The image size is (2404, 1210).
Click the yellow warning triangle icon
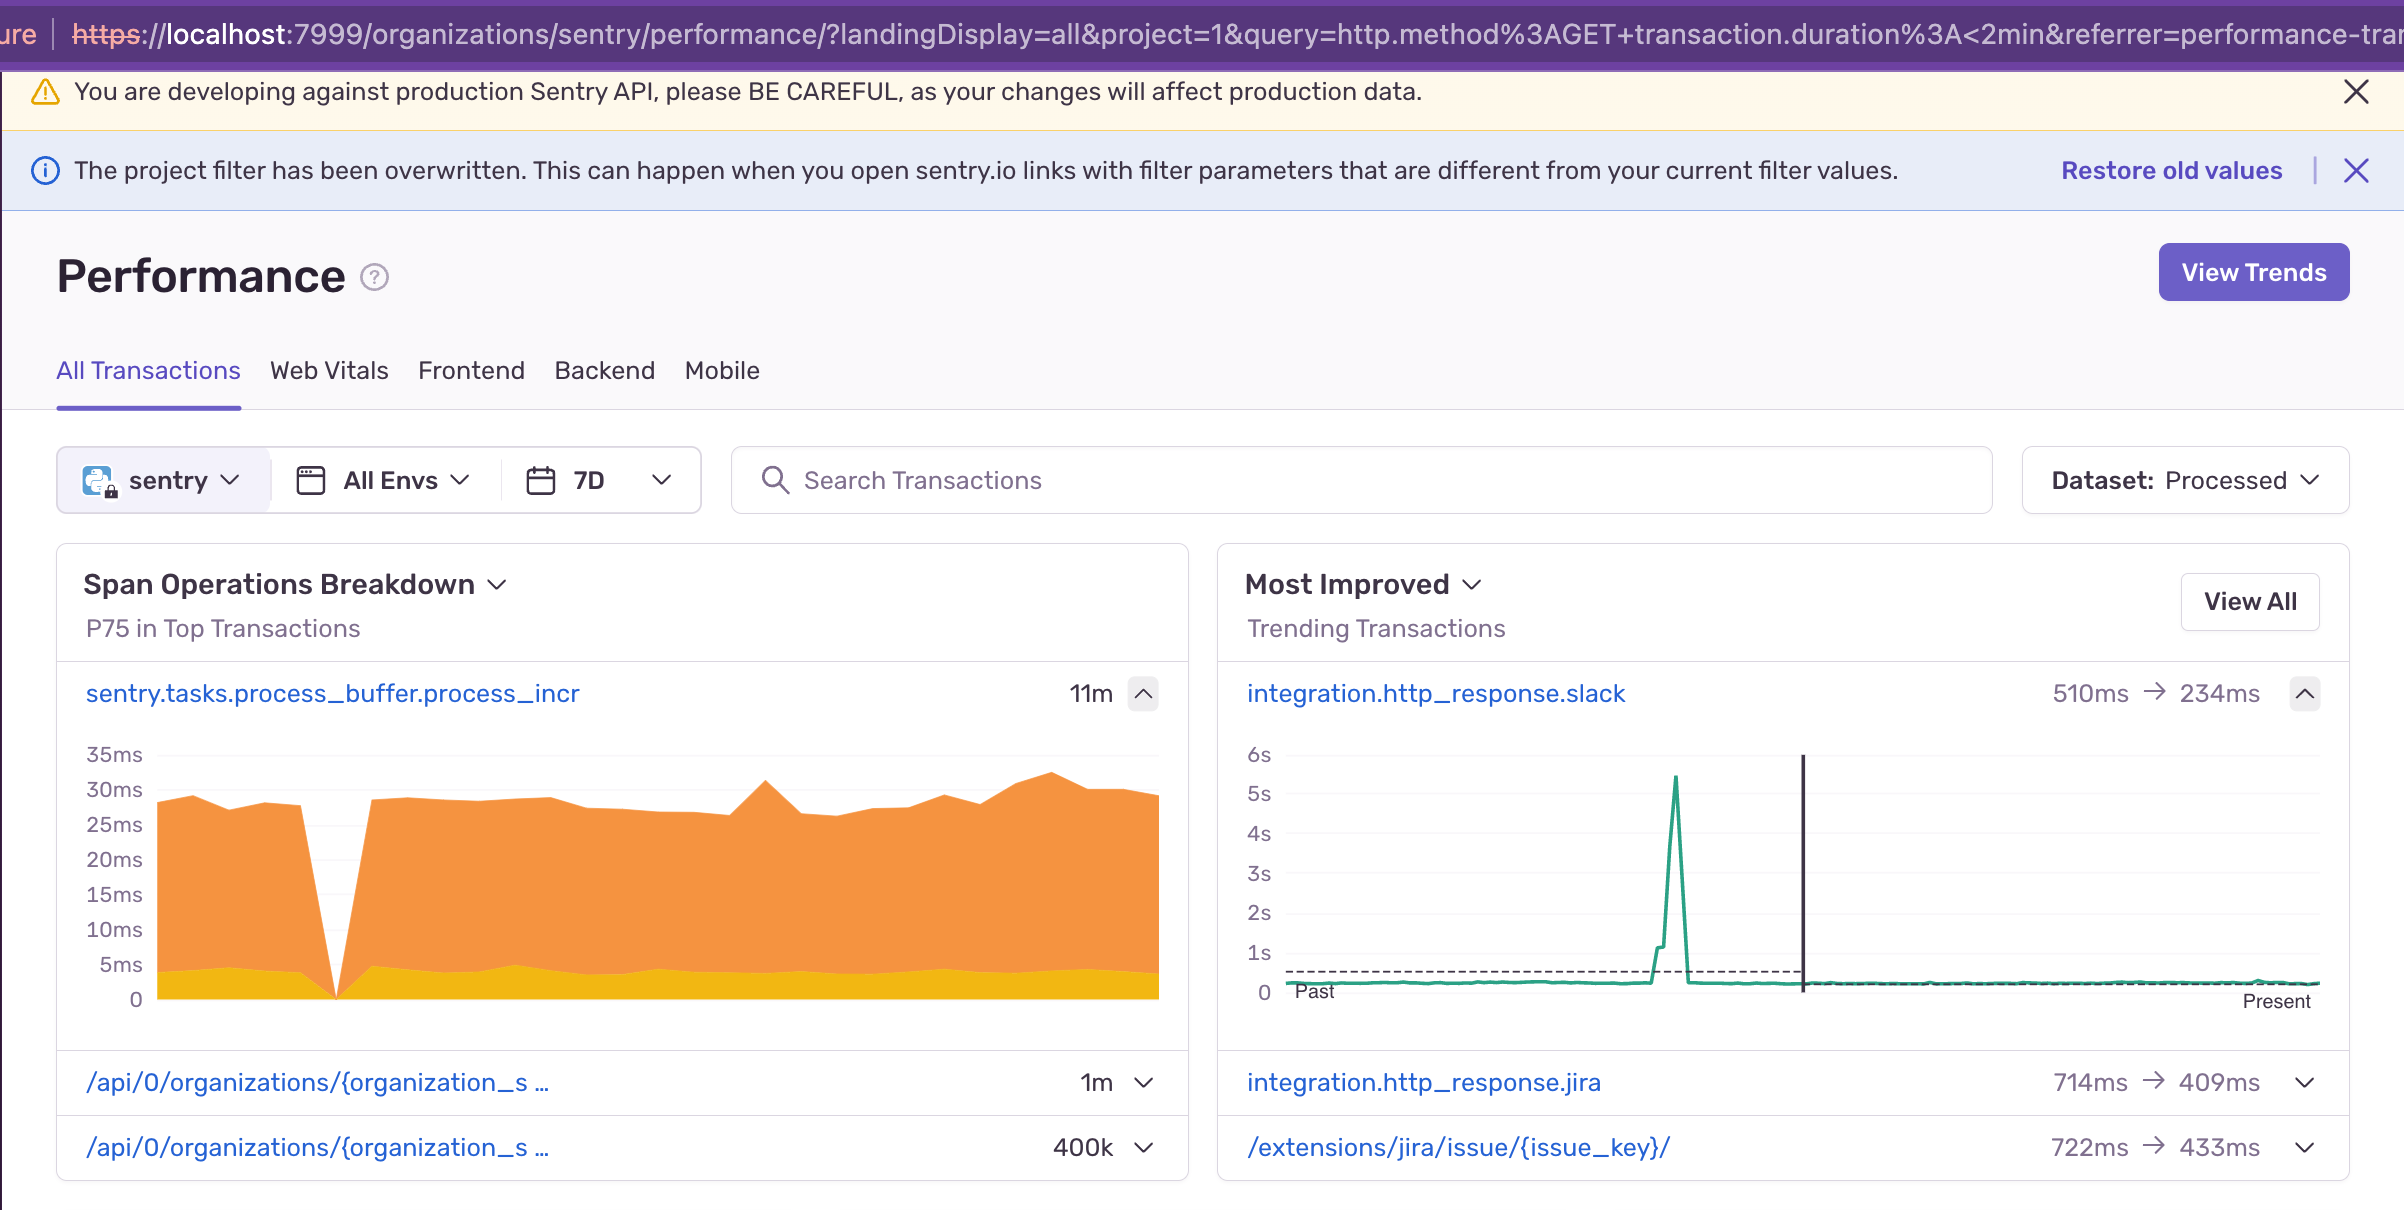pyautogui.click(x=45, y=92)
